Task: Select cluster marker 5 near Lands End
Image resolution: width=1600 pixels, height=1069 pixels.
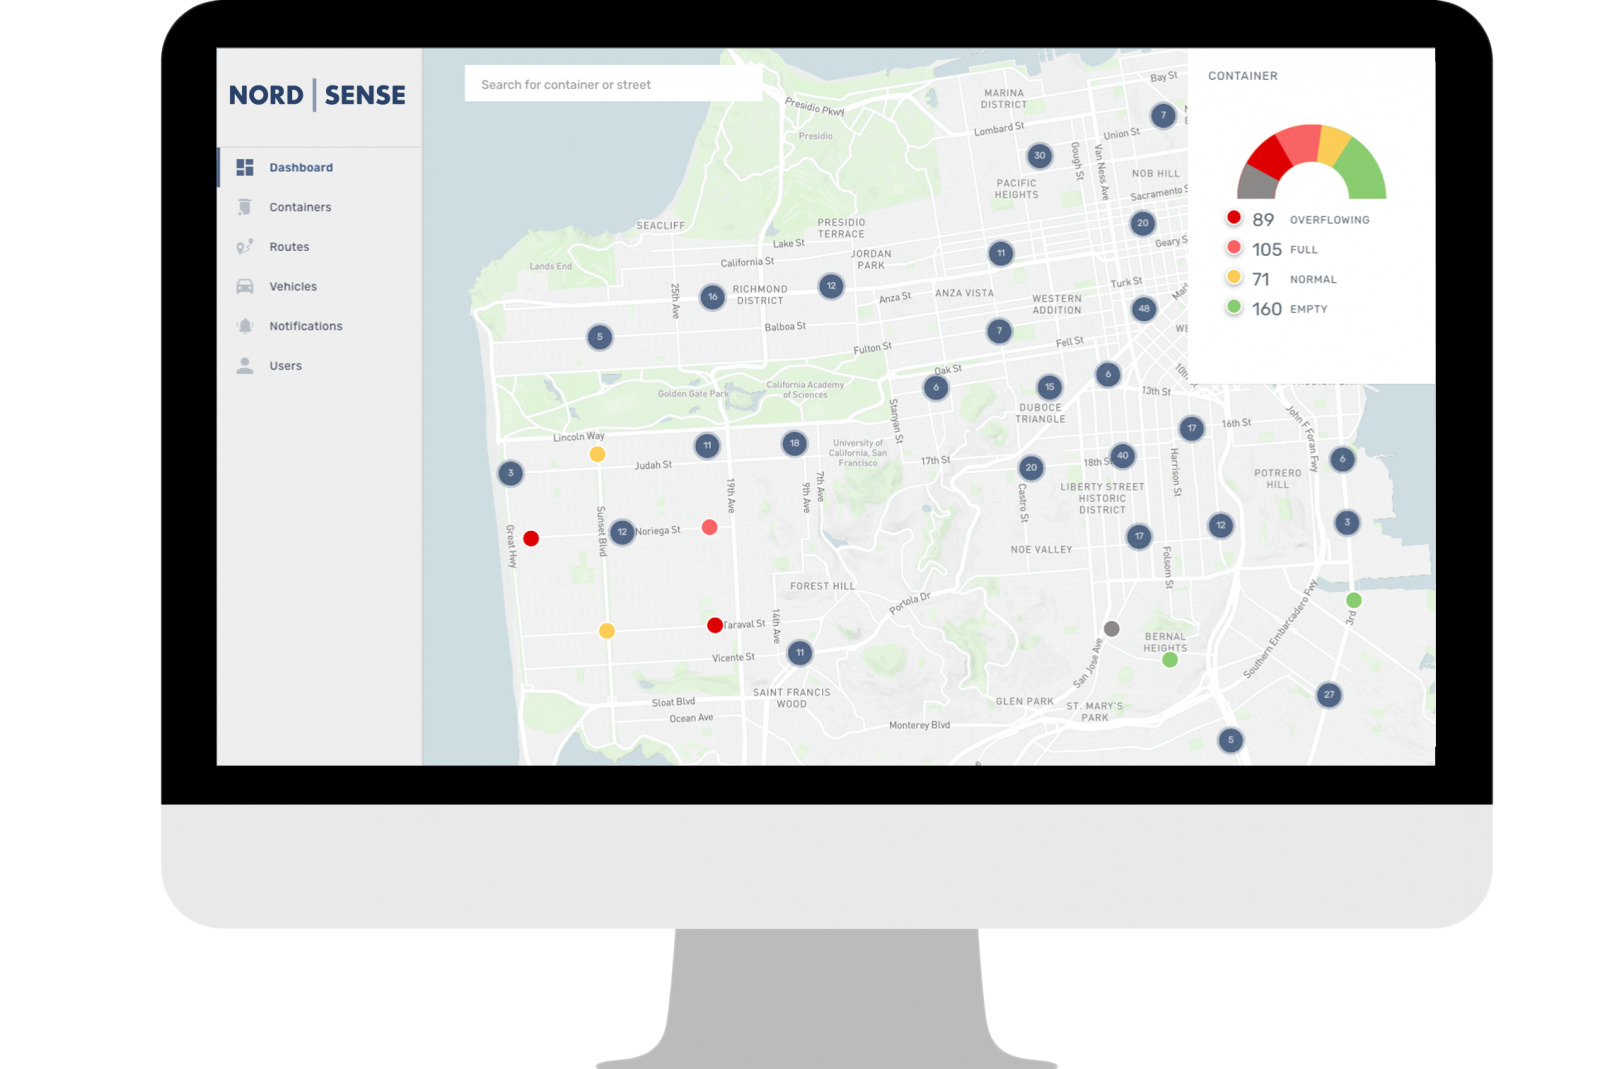Action: click(x=600, y=337)
